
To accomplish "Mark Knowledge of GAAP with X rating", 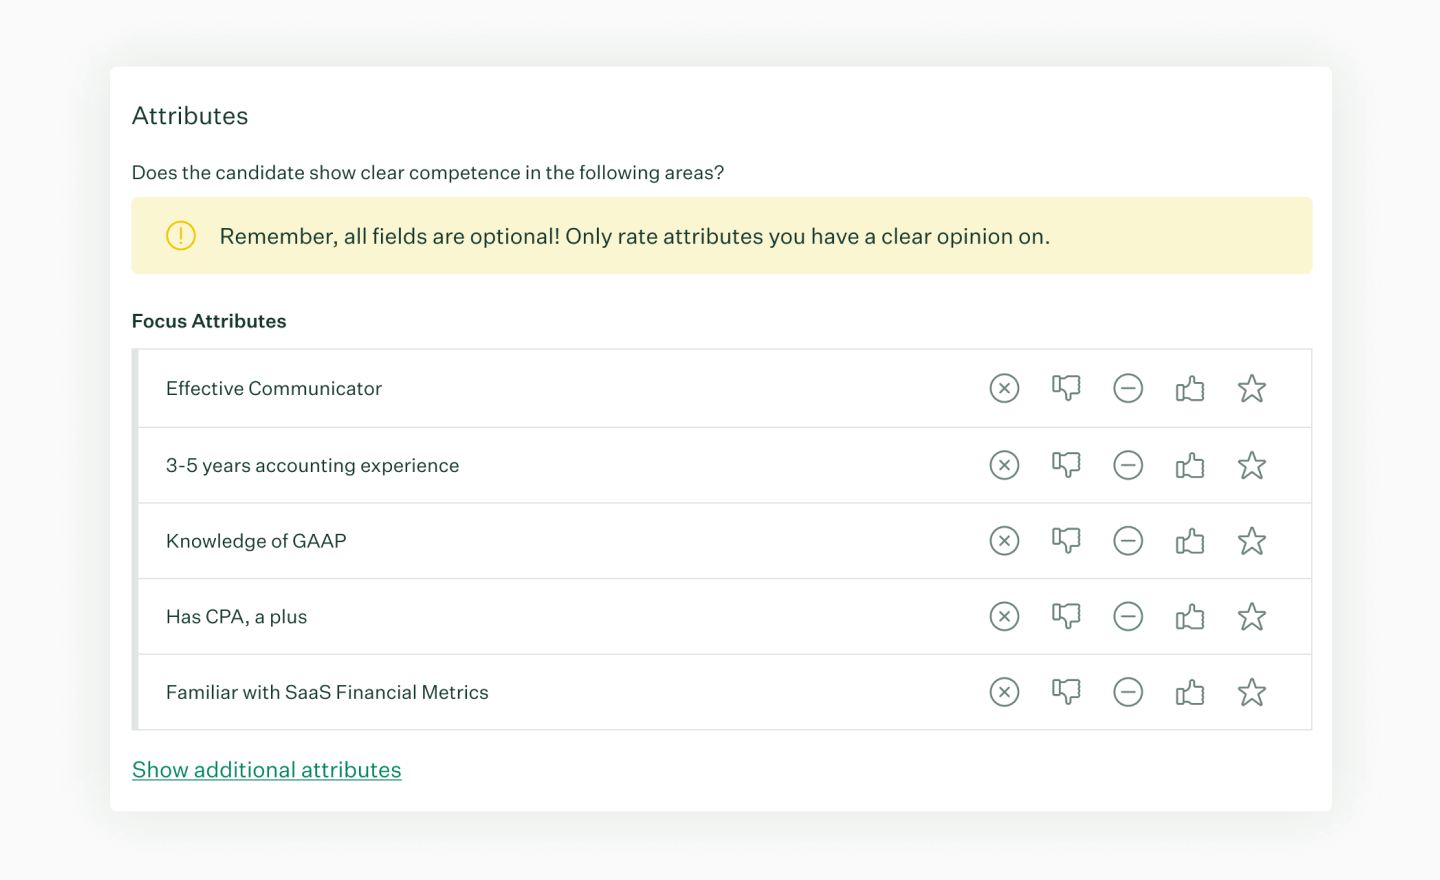I will (x=1004, y=541).
